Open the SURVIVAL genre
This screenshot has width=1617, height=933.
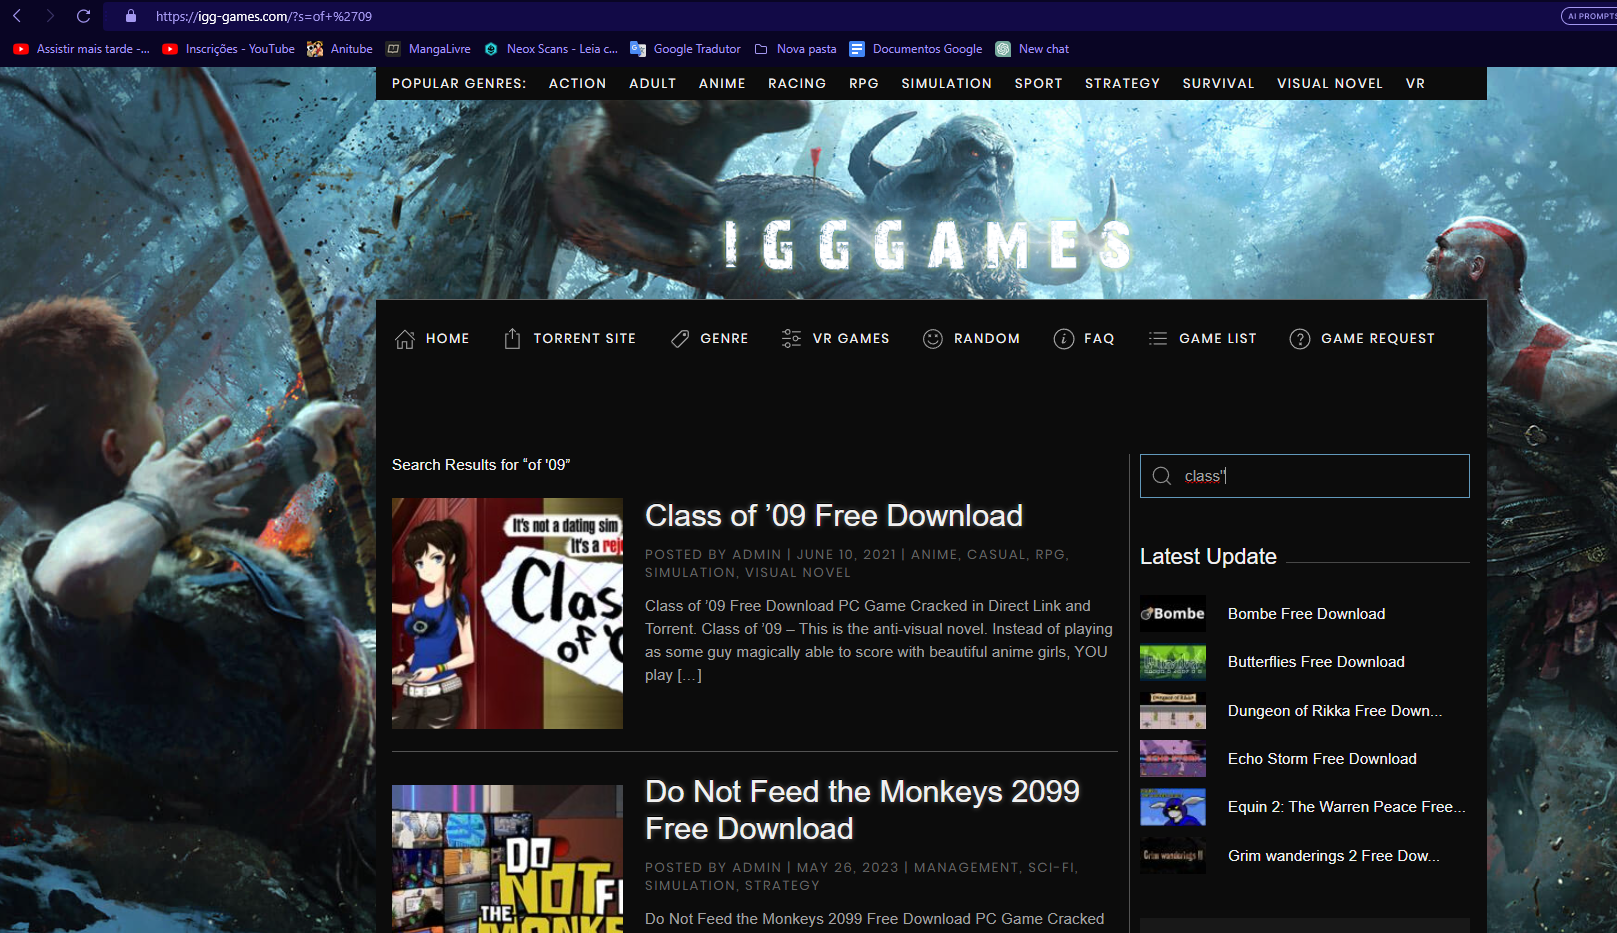[1217, 83]
